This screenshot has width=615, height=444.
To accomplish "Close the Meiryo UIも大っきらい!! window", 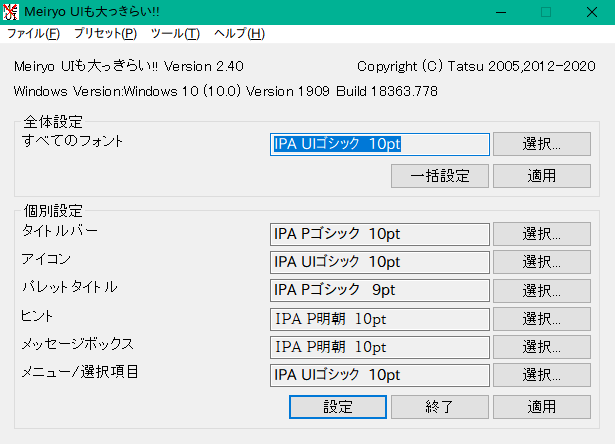I will click(592, 12).
